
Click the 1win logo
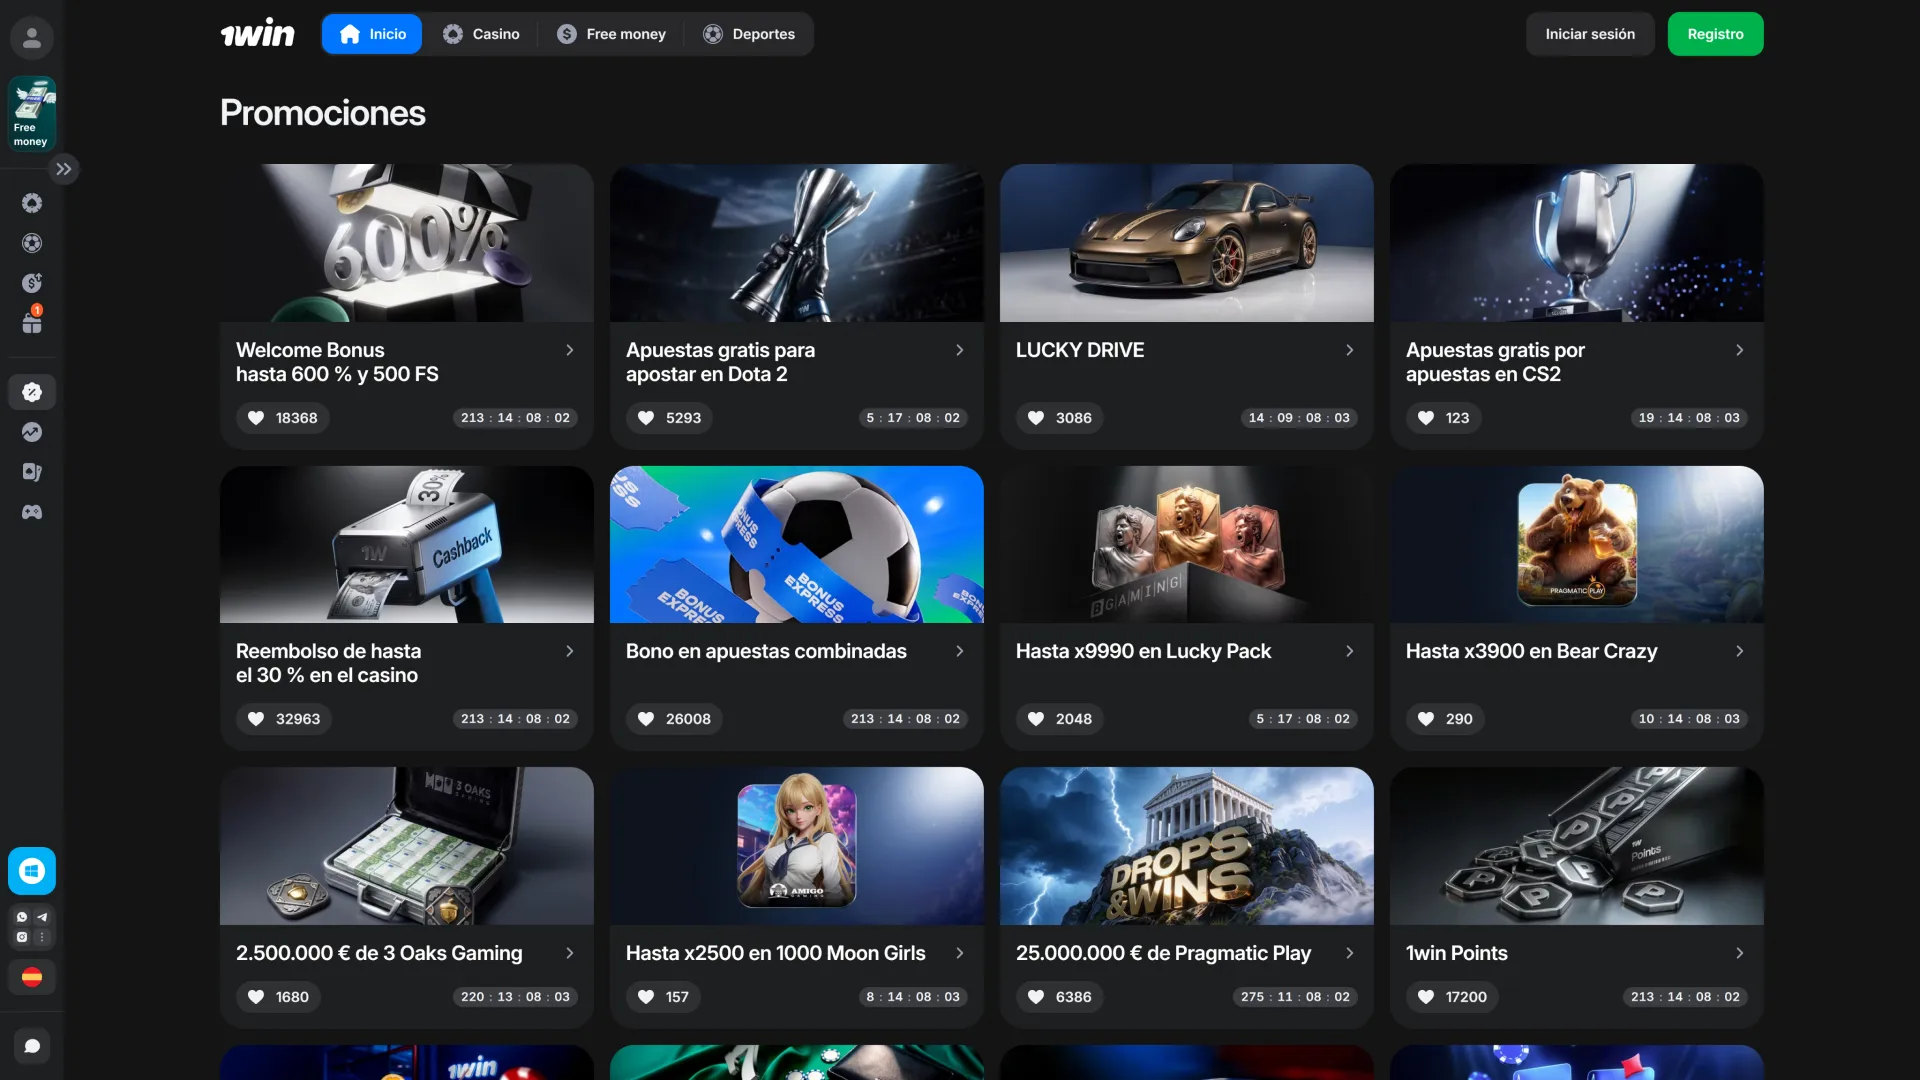258,34
